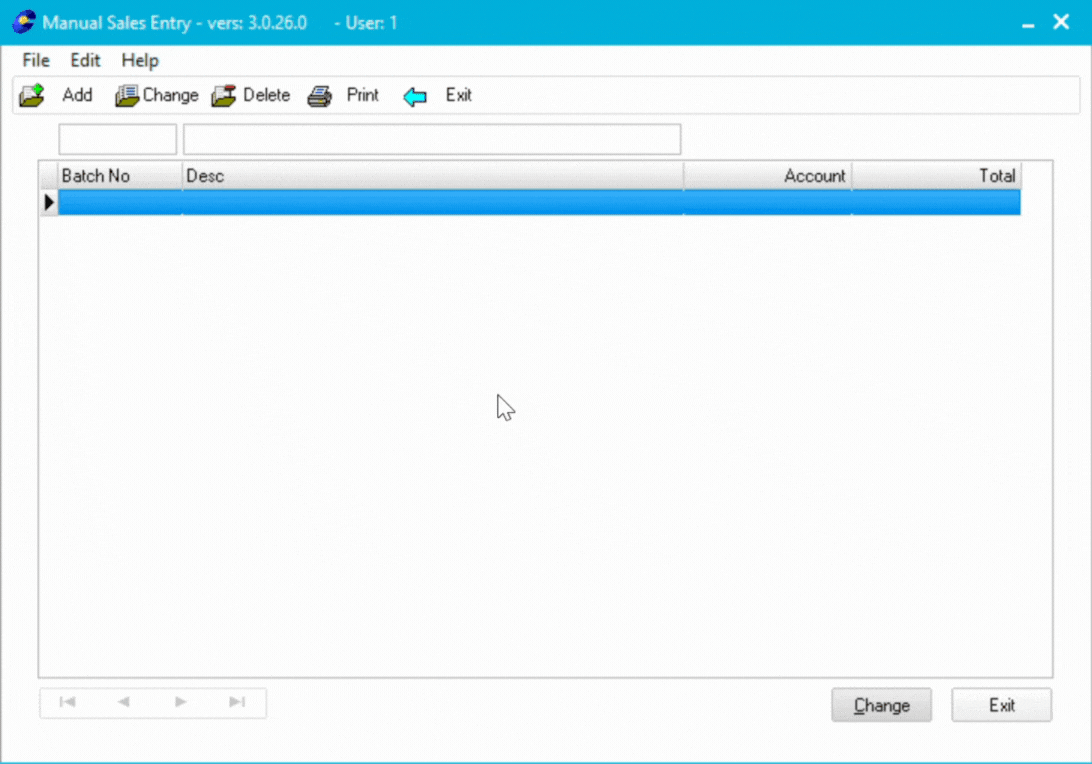Image resolution: width=1092 pixels, height=764 pixels.
Task: Click the Change record toolbar icon
Action: click(126, 96)
